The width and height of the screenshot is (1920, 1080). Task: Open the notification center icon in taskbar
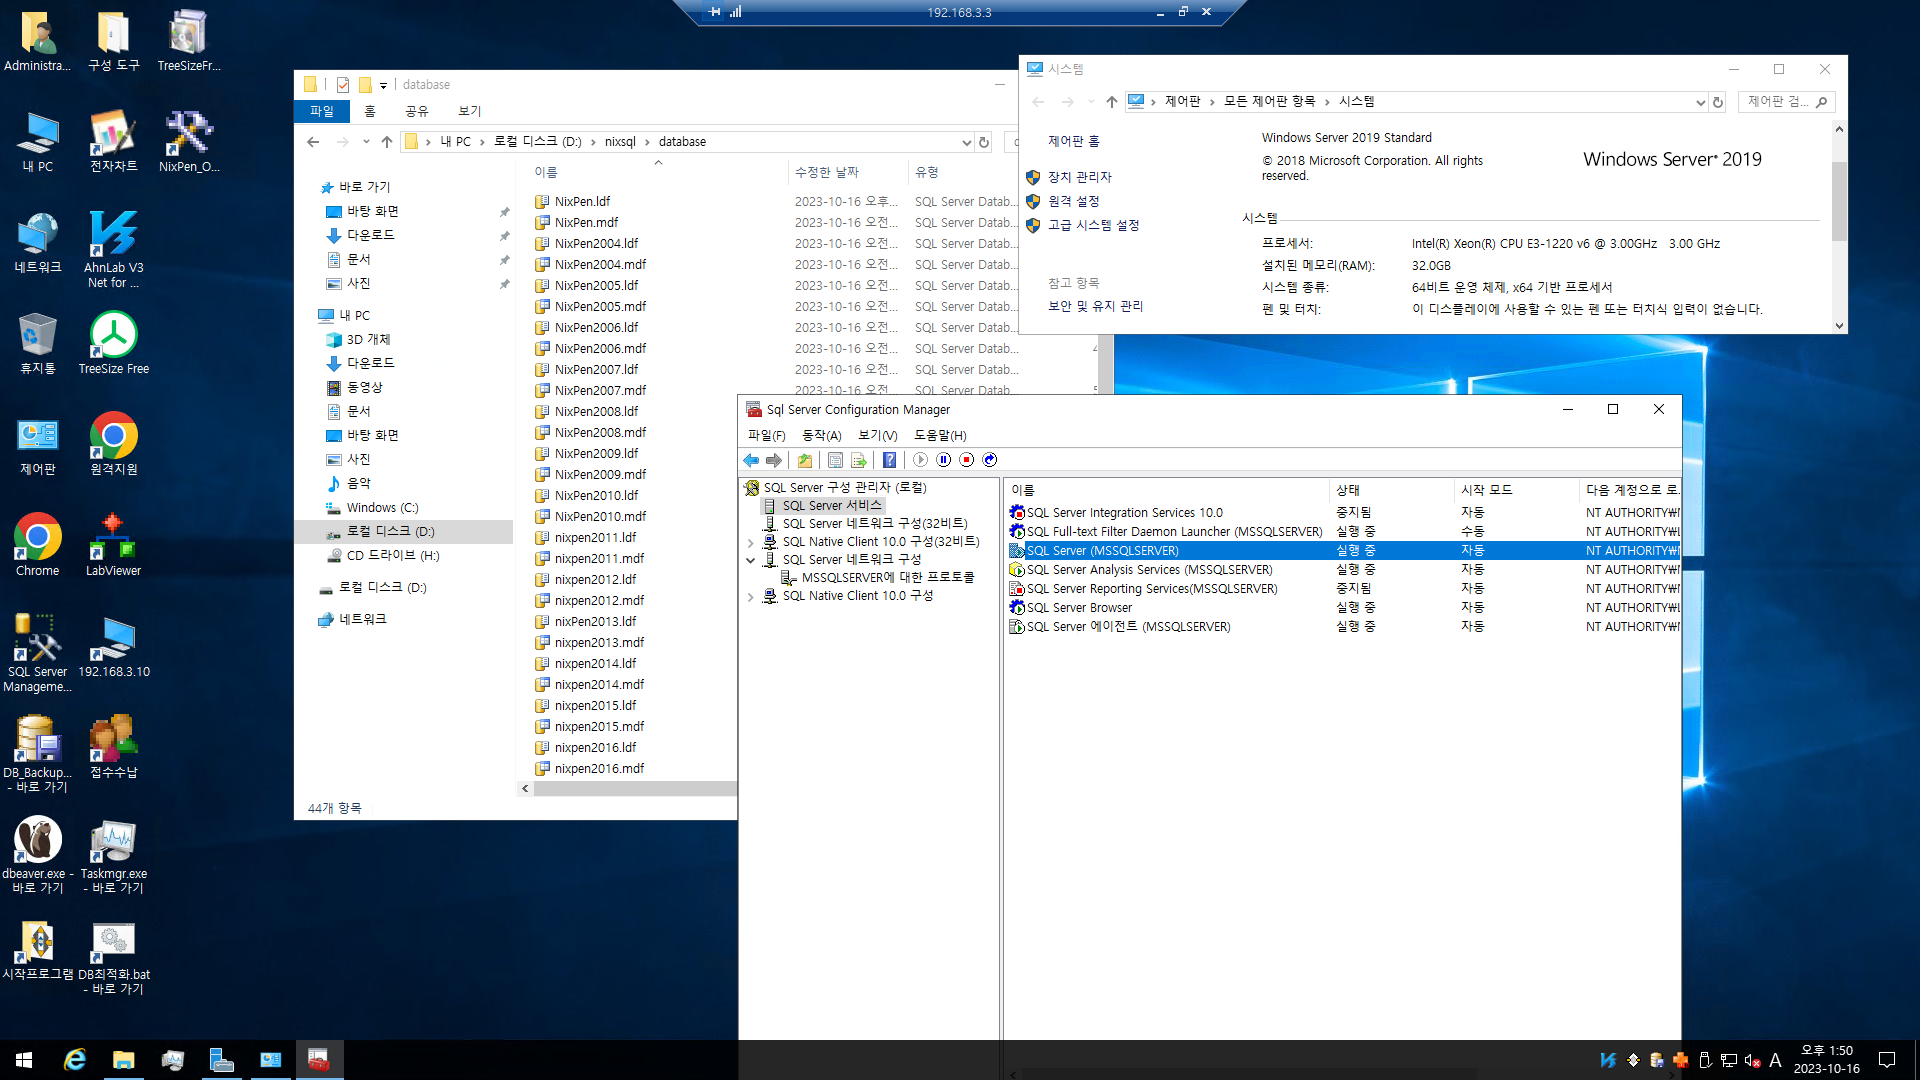(1887, 1060)
